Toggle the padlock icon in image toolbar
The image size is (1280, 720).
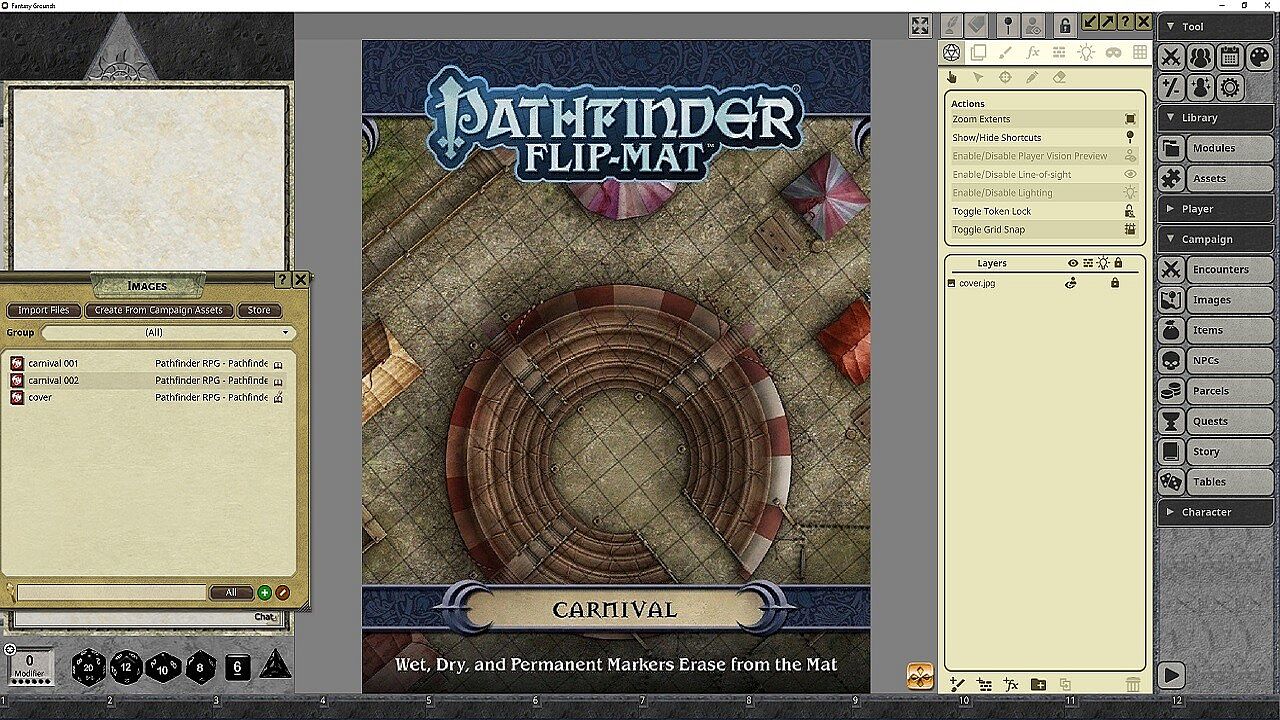click(x=1065, y=25)
